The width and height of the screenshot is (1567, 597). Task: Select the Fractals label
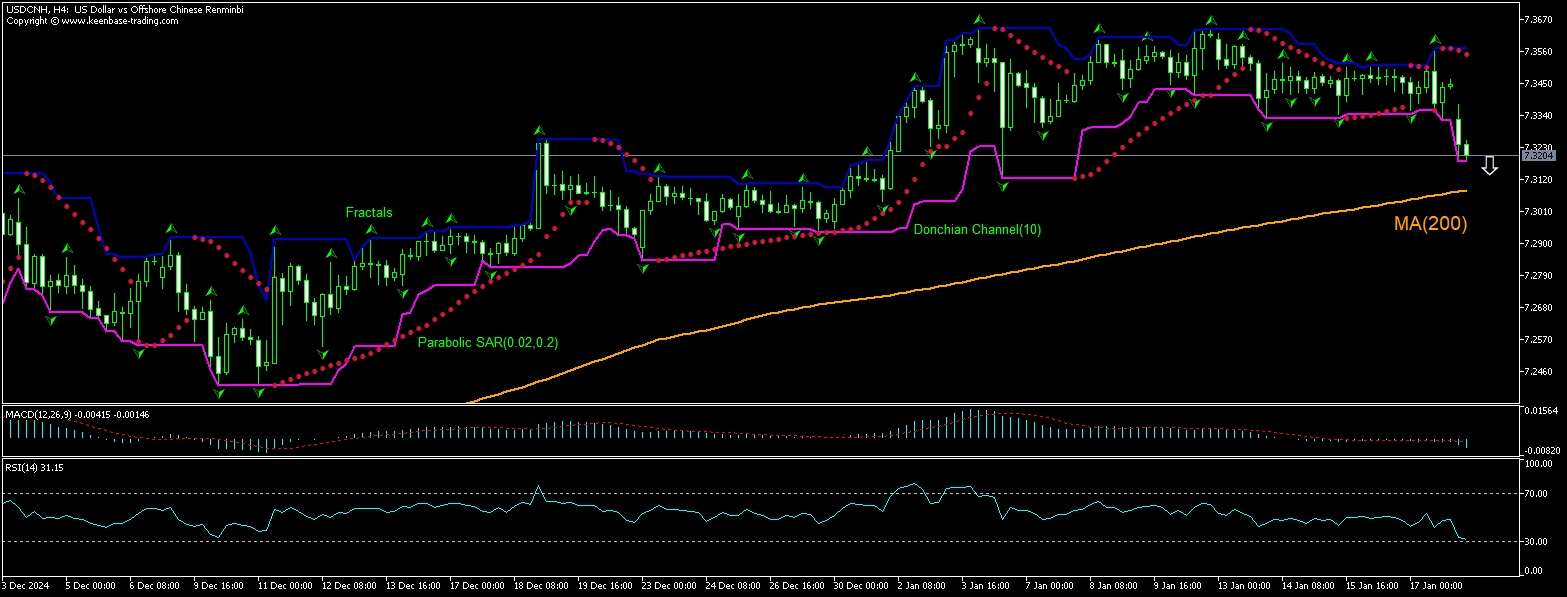pyautogui.click(x=368, y=212)
